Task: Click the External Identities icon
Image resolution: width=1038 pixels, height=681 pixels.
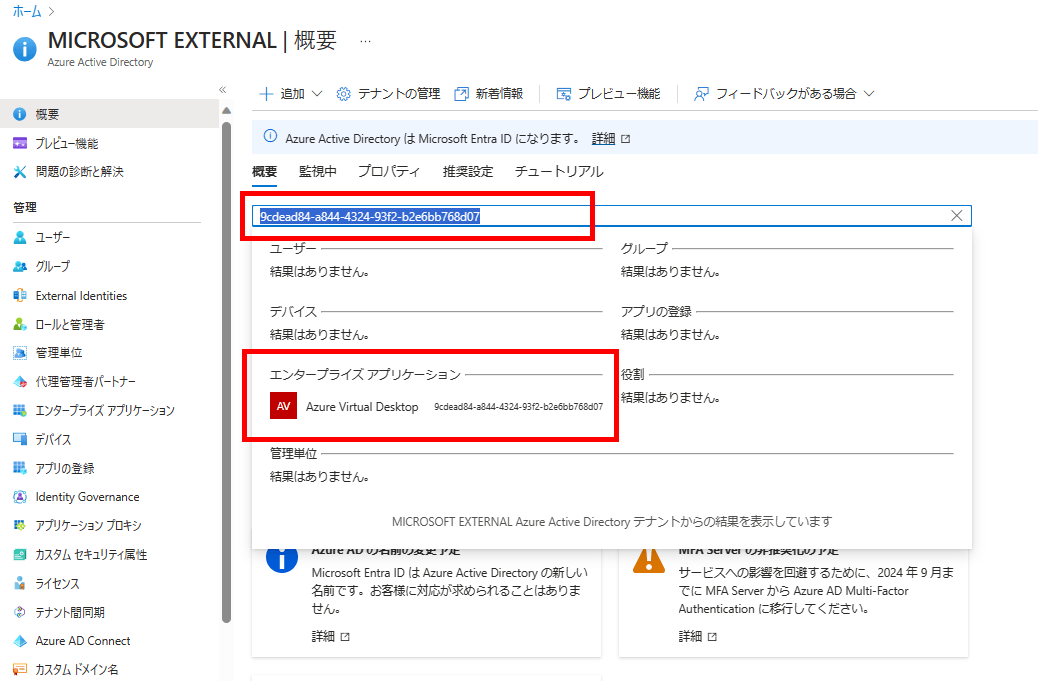Action: [x=20, y=296]
